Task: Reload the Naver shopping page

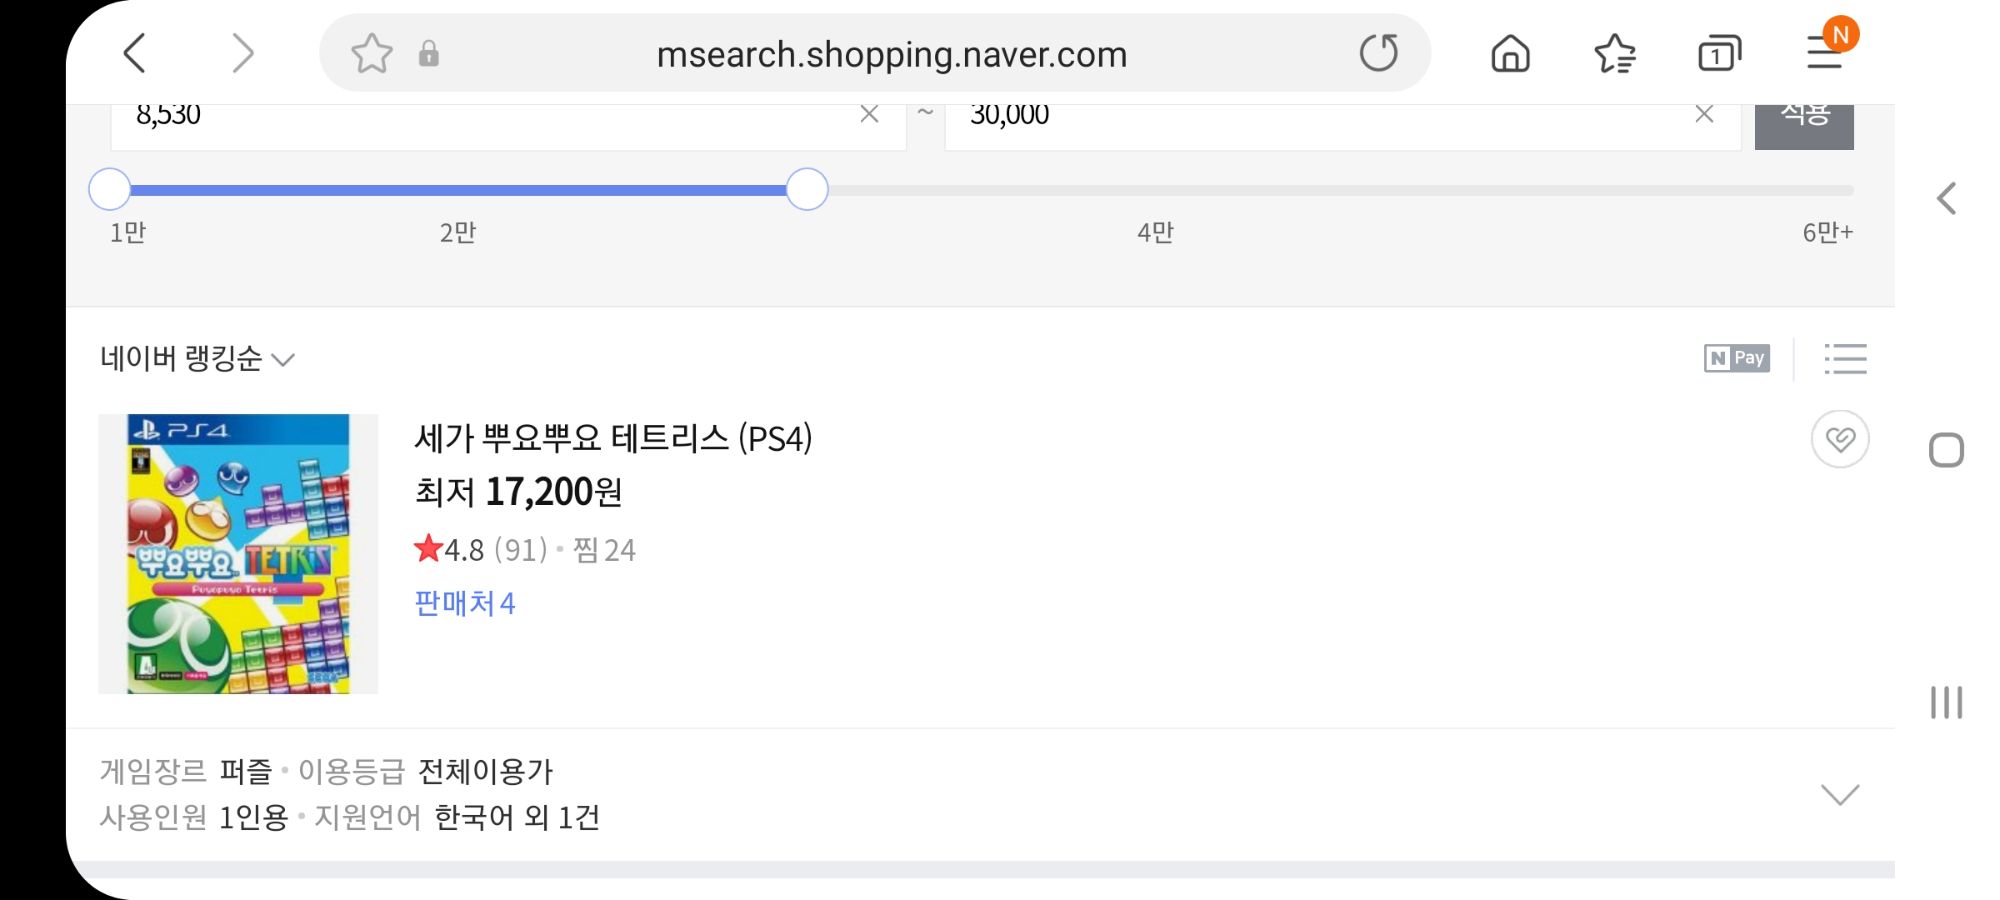Action: pyautogui.click(x=1378, y=53)
